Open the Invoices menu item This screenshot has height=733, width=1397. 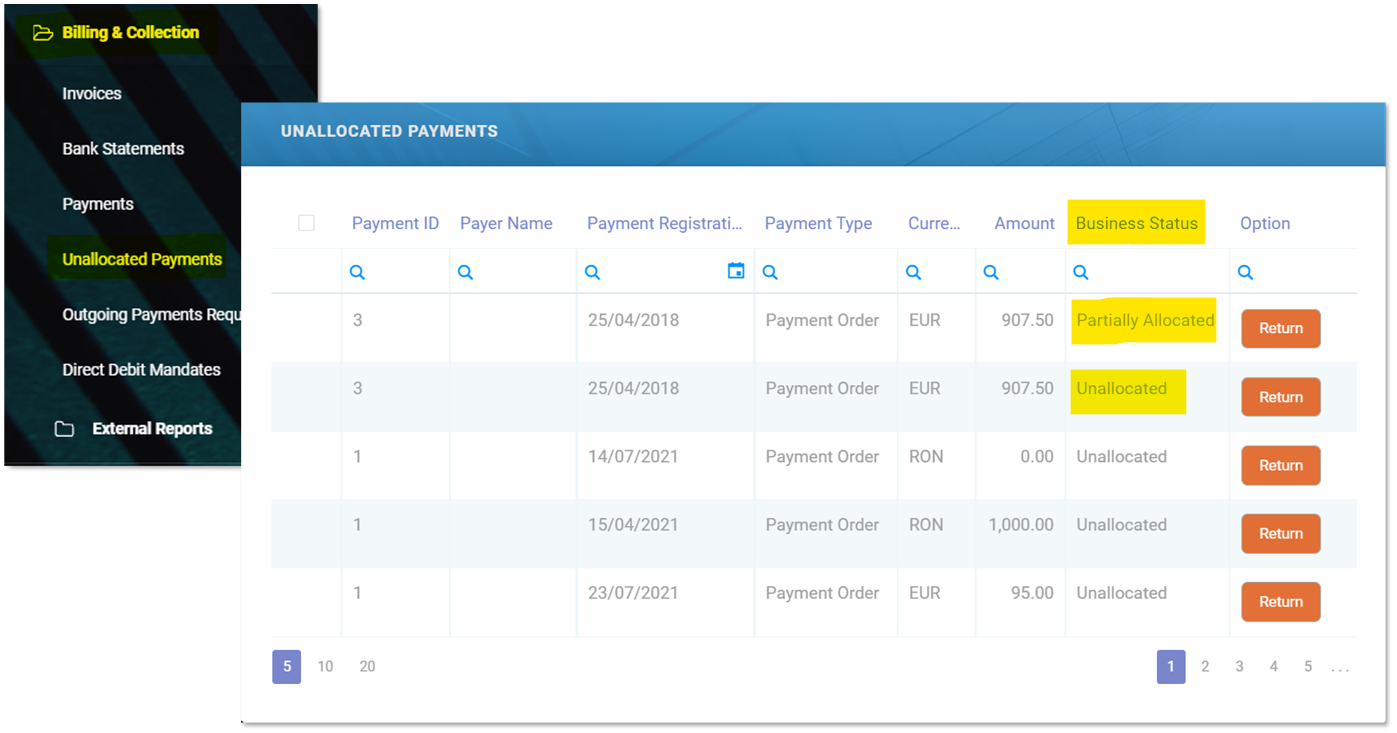pyautogui.click(x=92, y=94)
